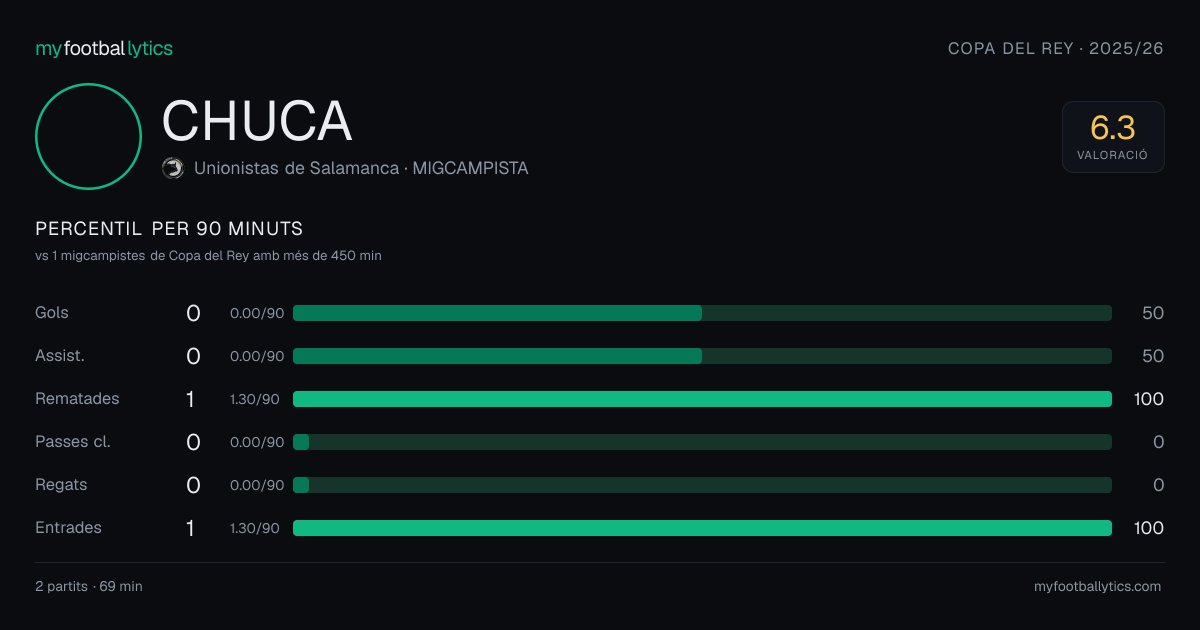Click the 1.30/90 value in Rematades row
Image resolution: width=1200 pixels, height=630 pixels.
255,399
